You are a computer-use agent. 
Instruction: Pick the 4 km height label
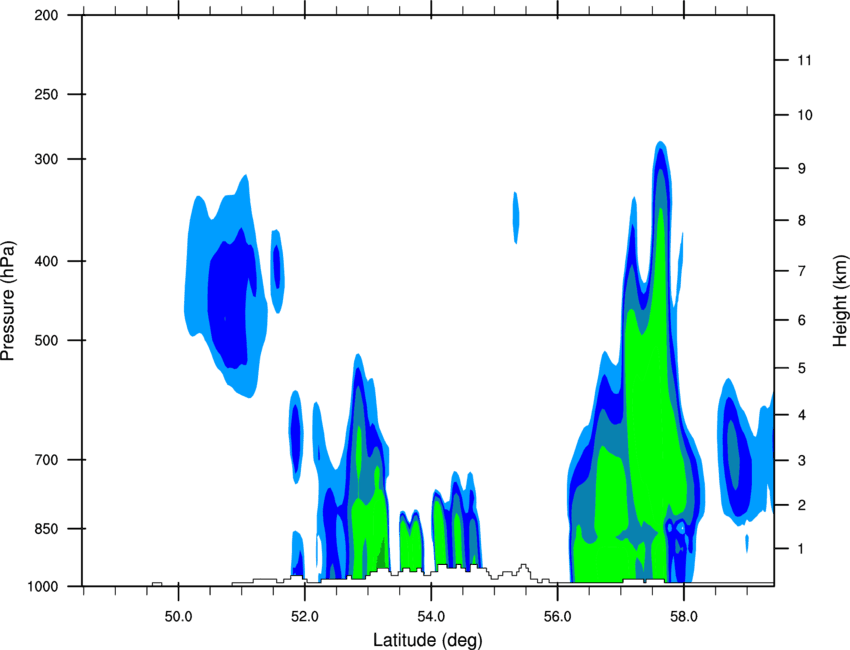click(801, 415)
